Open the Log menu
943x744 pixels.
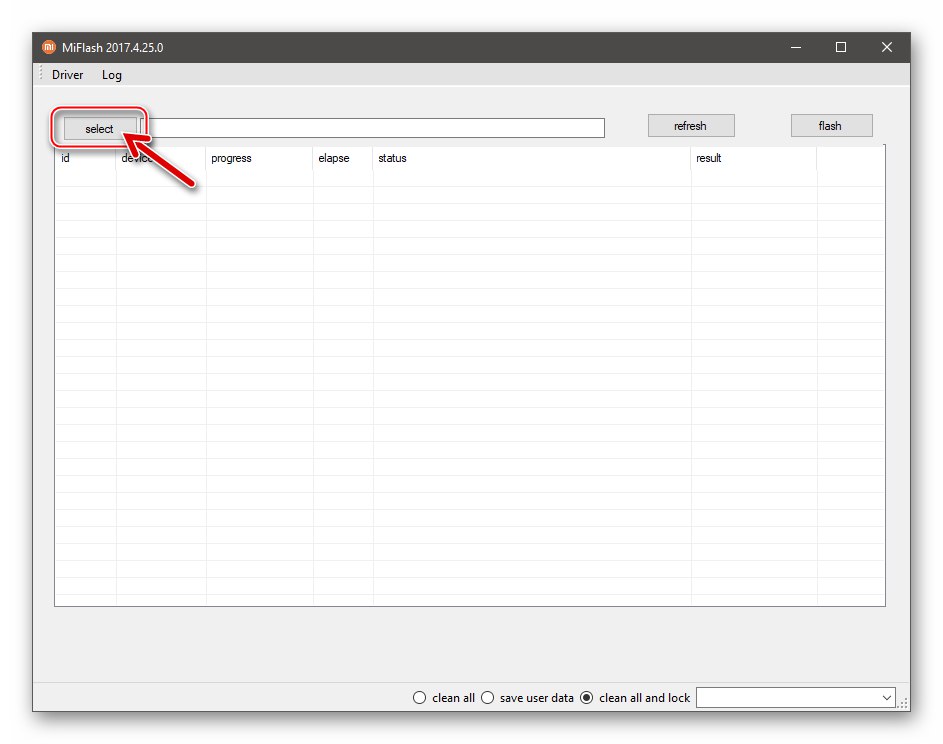112,75
